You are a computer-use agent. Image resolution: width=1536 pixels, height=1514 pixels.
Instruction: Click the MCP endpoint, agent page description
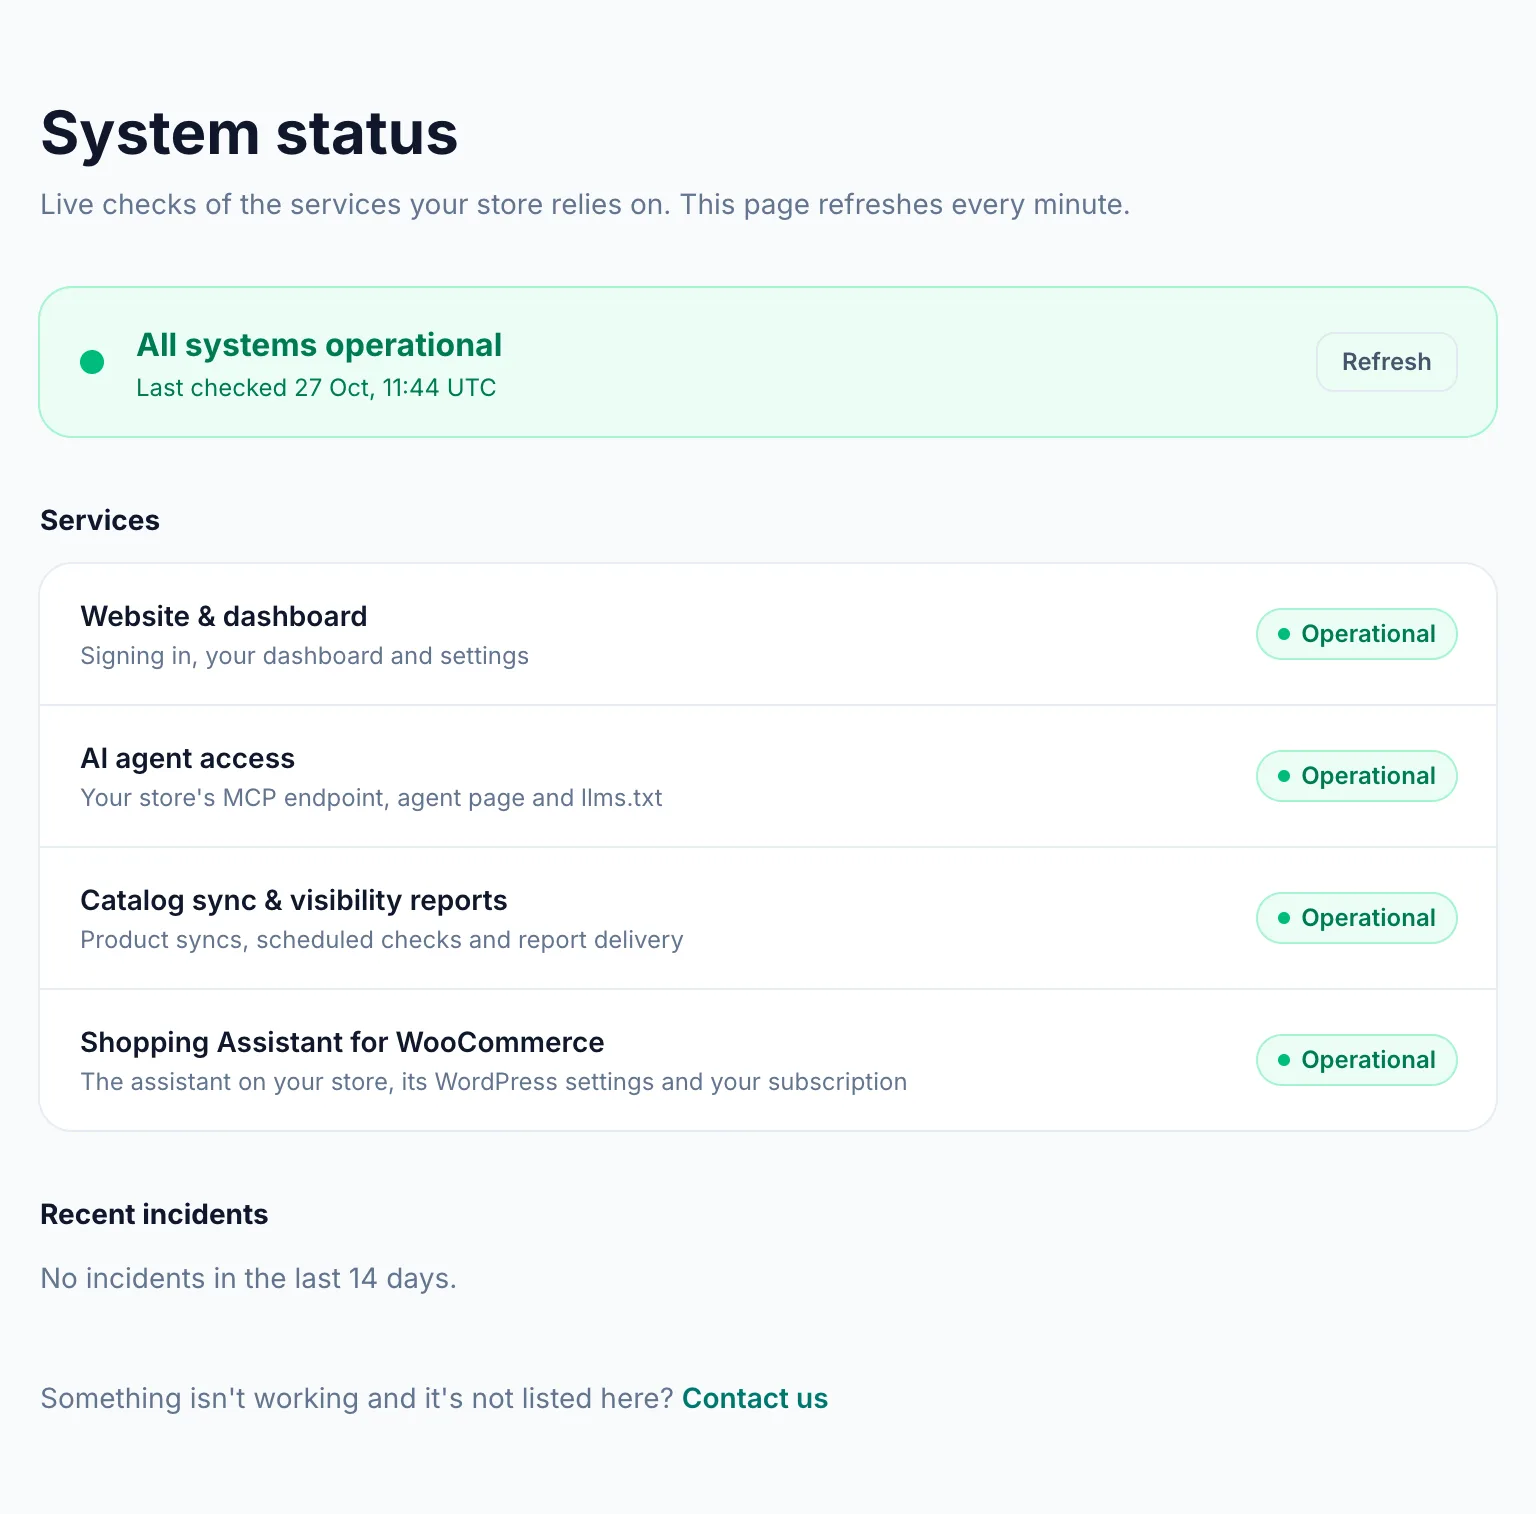click(371, 798)
